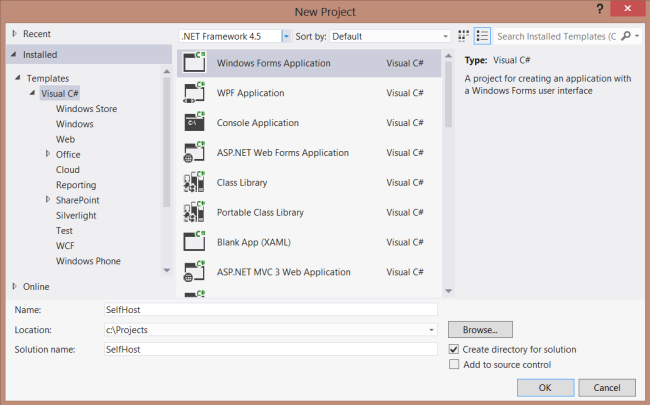Open the .NET Framework version dropdown
This screenshot has width=650, height=405.
286,36
